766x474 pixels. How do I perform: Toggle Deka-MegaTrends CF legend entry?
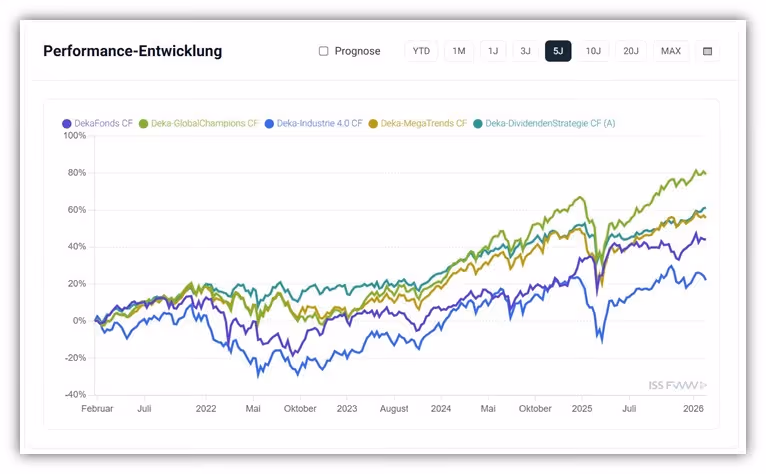[418, 124]
